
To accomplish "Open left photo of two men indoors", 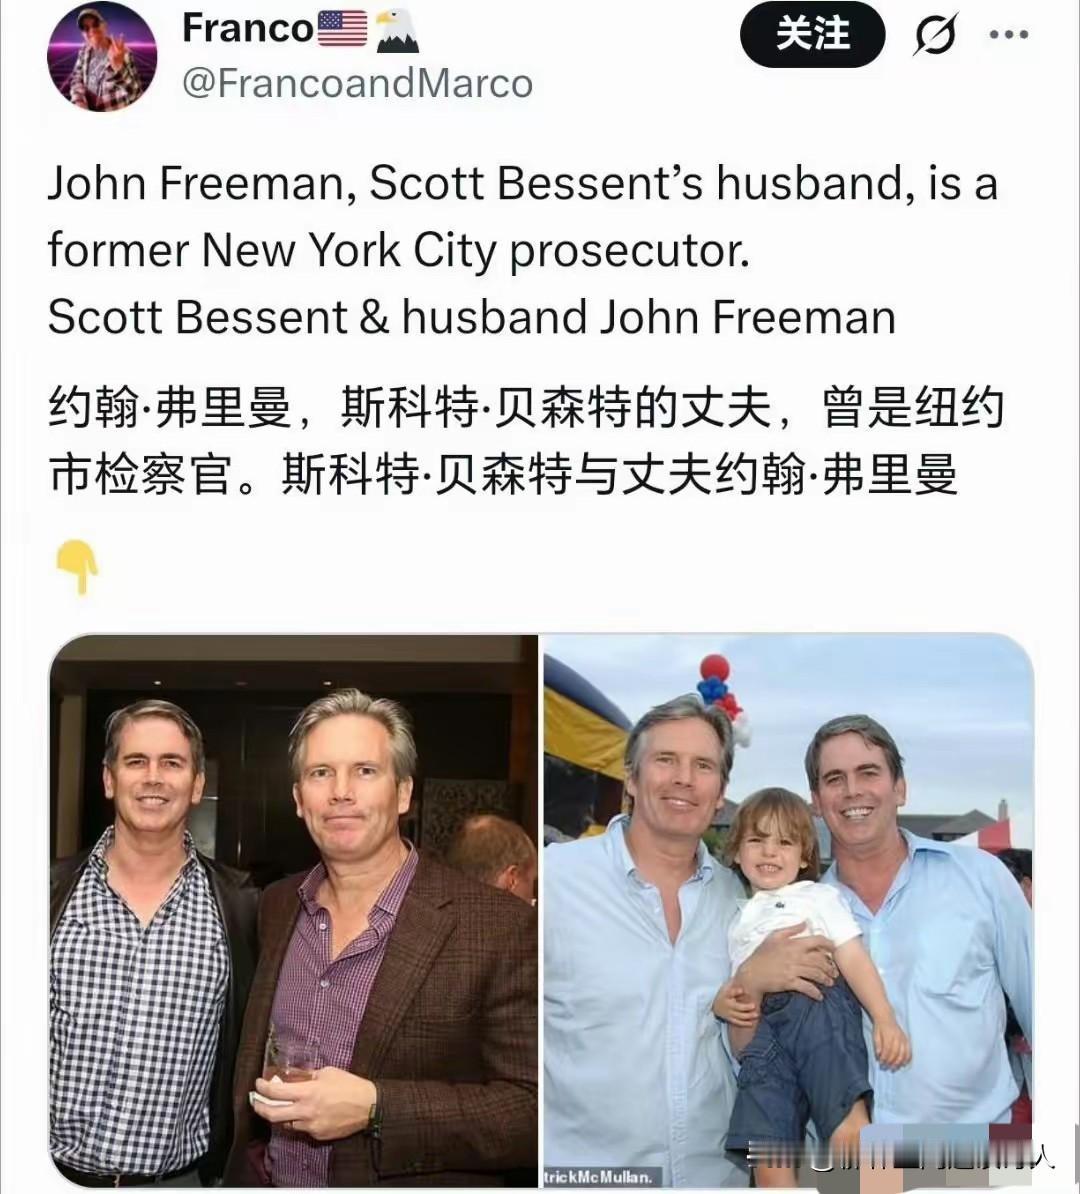I will point(294,910).
